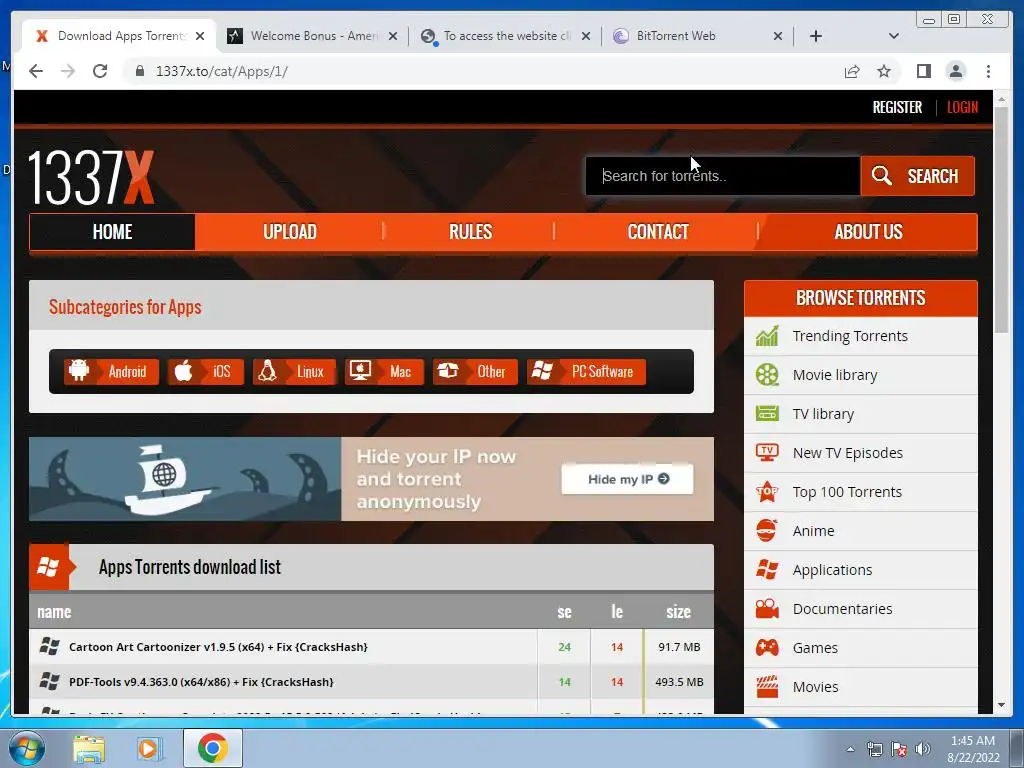Viewport: 1024px width, 768px height.
Task: Click the address bar URL
Action: [222, 71]
